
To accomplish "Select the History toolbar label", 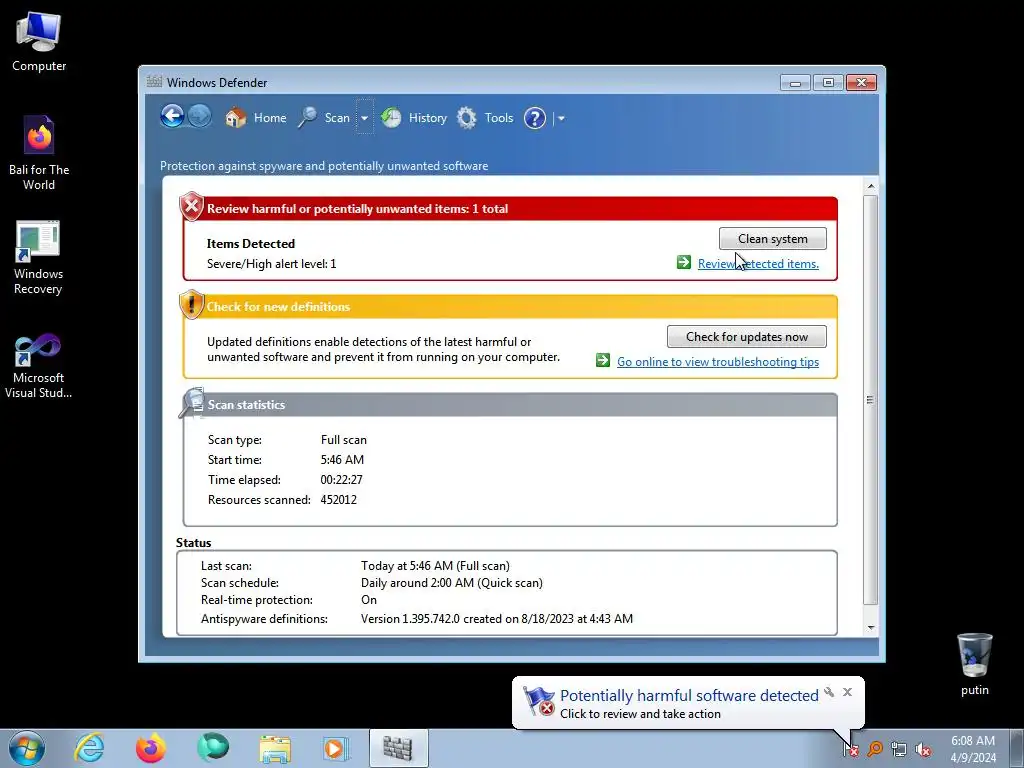I will click(x=428, y=118).
